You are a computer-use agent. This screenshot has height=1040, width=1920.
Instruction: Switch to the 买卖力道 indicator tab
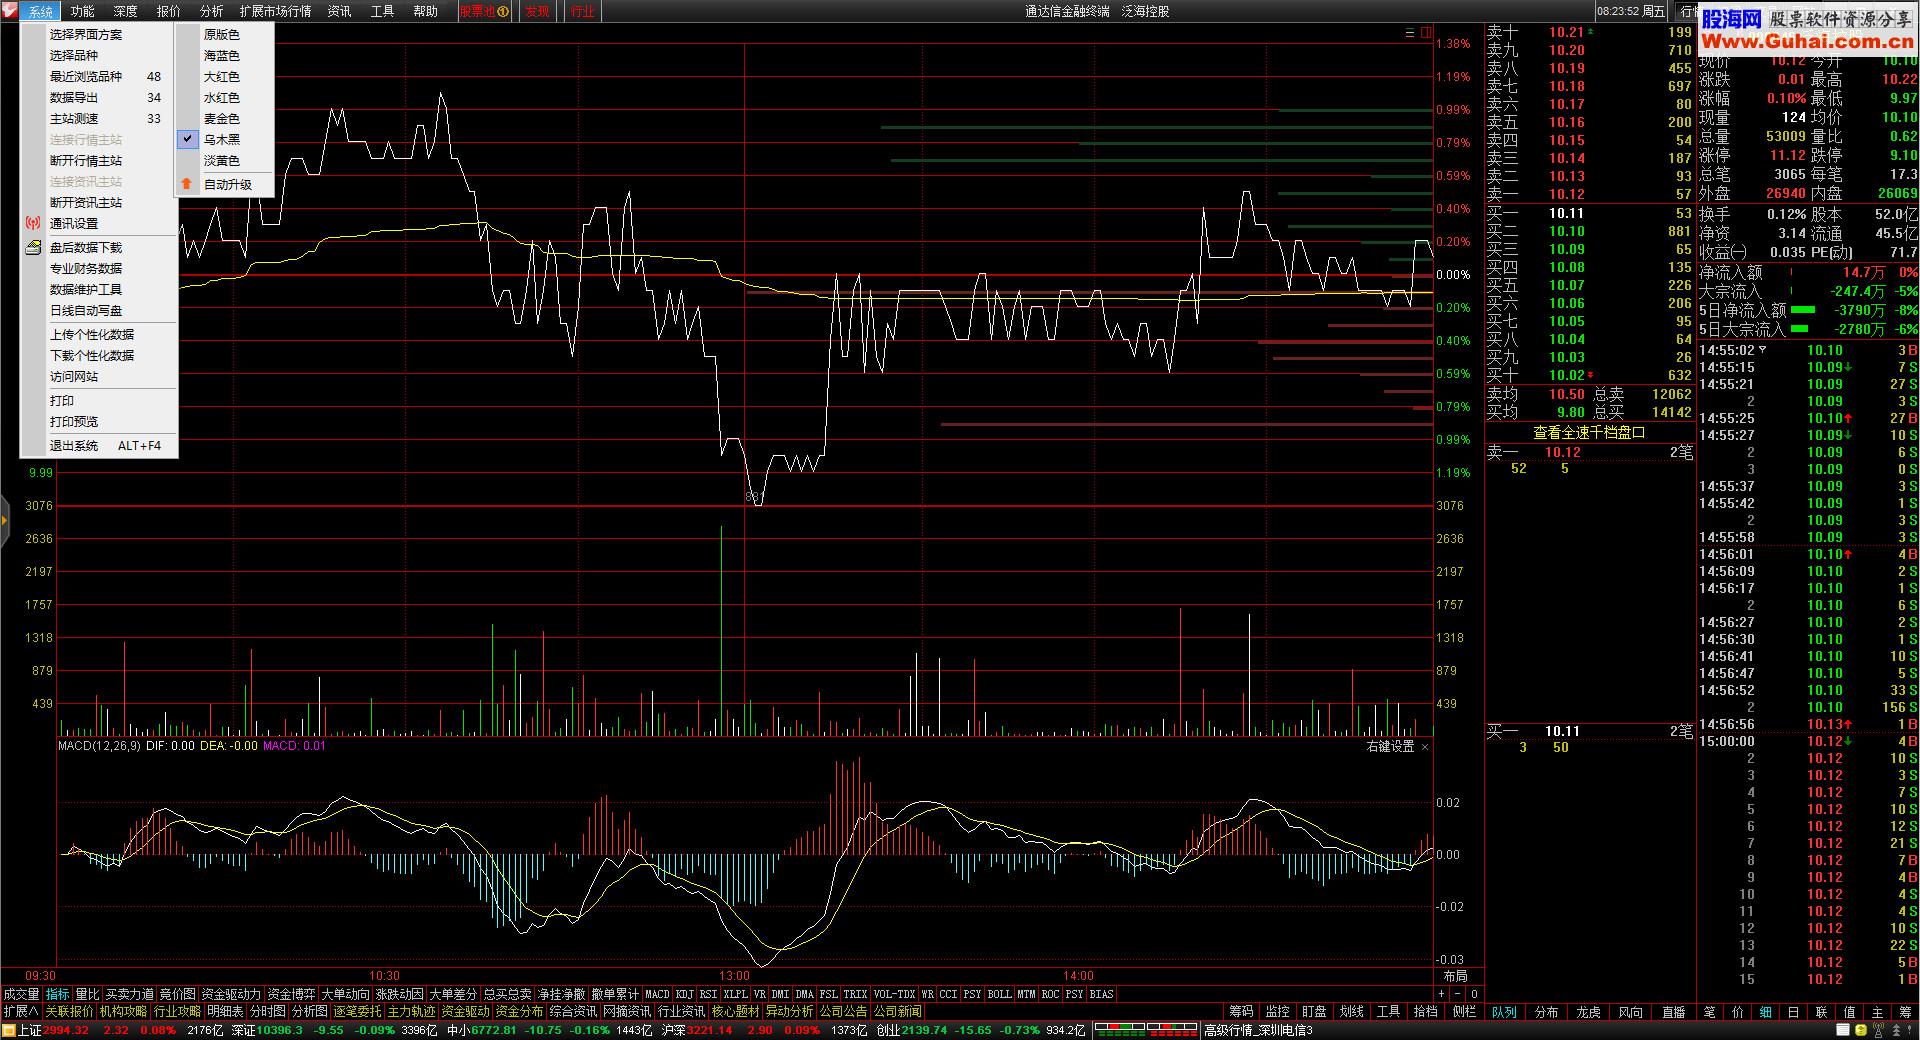[x=130, y=994]
